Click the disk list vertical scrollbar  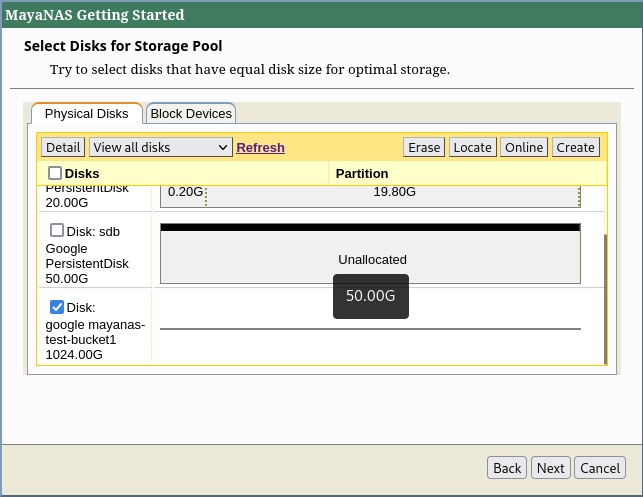point(605,300)
